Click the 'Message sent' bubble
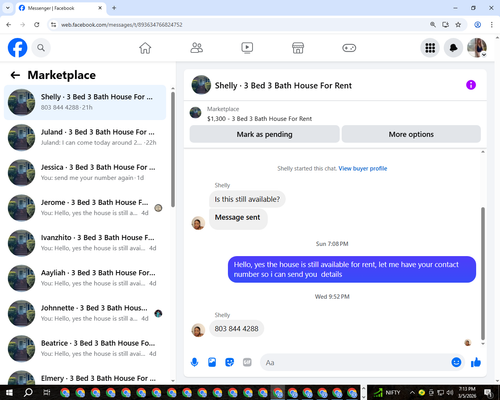Screen dimensions: 500x400 pyautogui.click(x=237, y=218)
